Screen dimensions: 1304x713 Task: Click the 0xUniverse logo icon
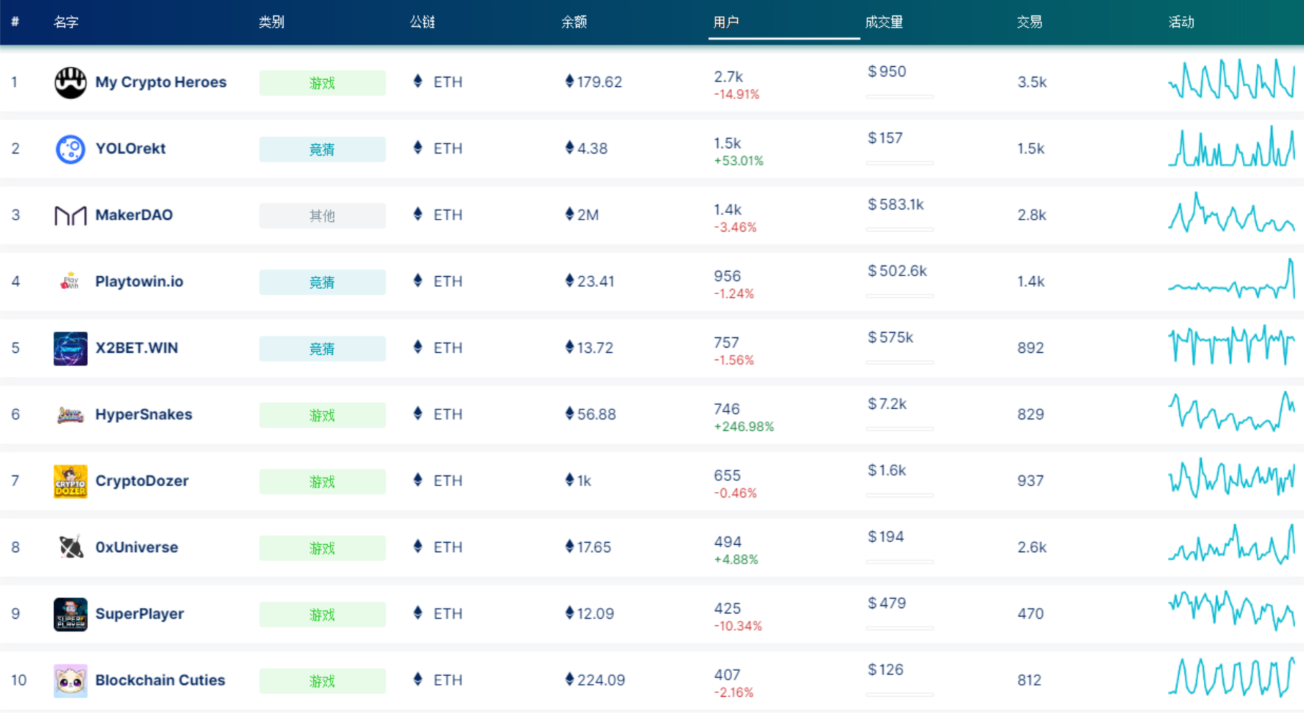(70, 548)
